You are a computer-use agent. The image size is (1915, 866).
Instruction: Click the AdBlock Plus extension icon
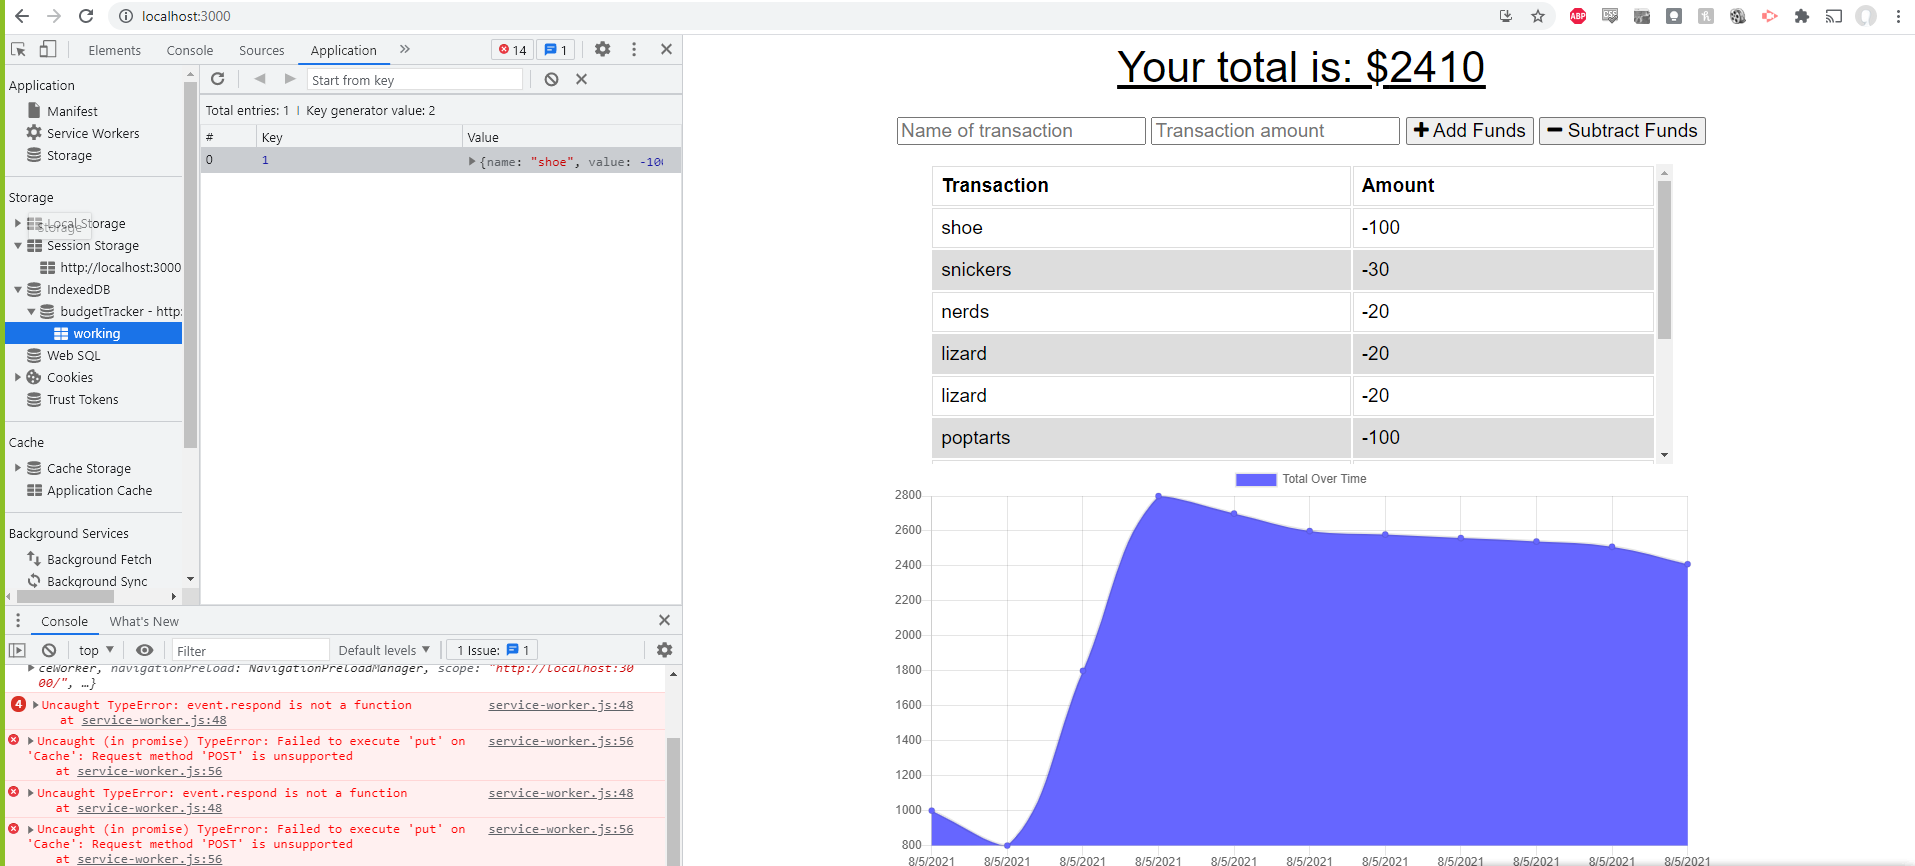[x=1578, y=16]
